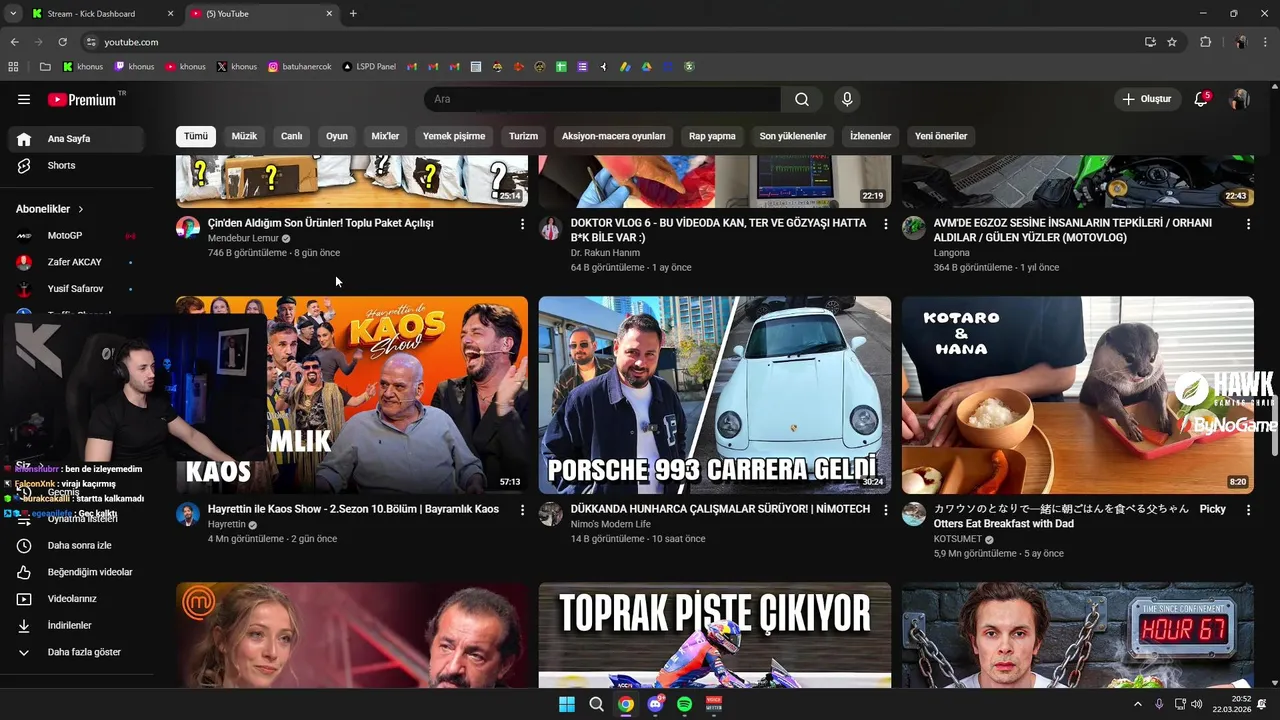Open MotoGP subscription channel
Viewport: 1280px width, 720px height.
(x=76, y=235)
